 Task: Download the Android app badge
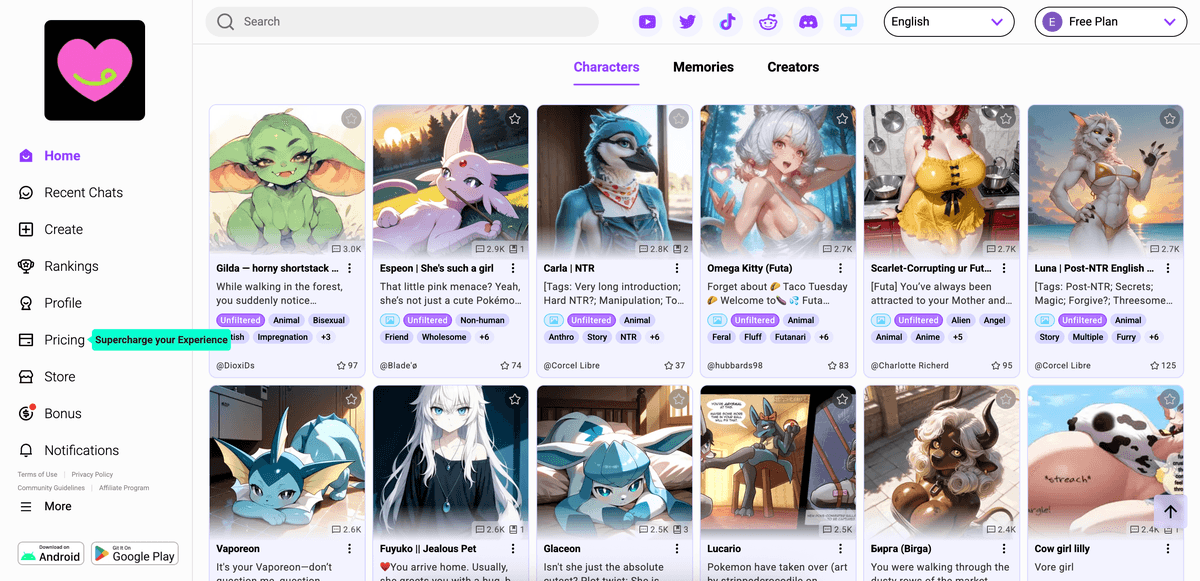[51, 553]
